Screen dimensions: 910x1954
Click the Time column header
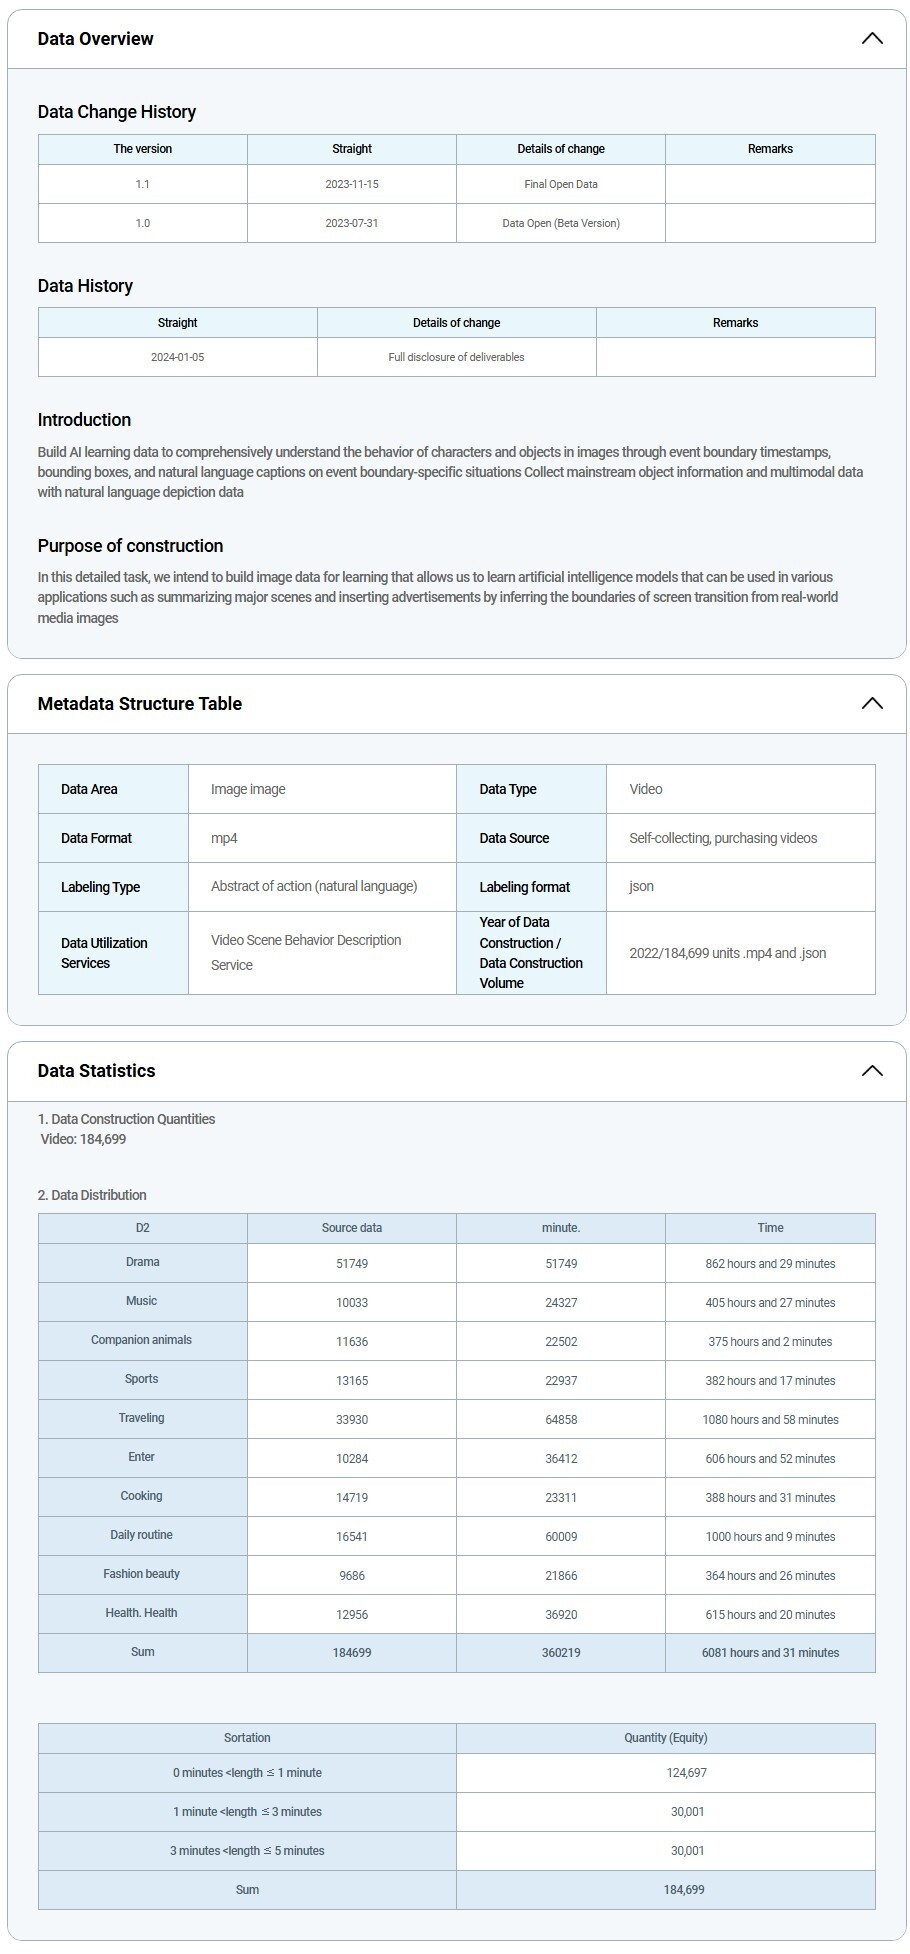[770, 1228]
